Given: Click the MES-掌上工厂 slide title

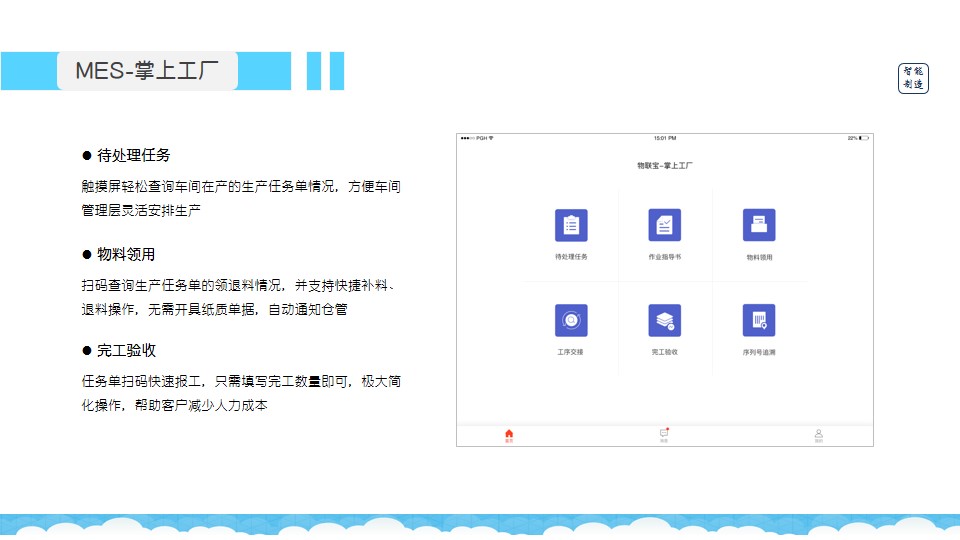Looking at the screenshot, I should click(147, 71).
